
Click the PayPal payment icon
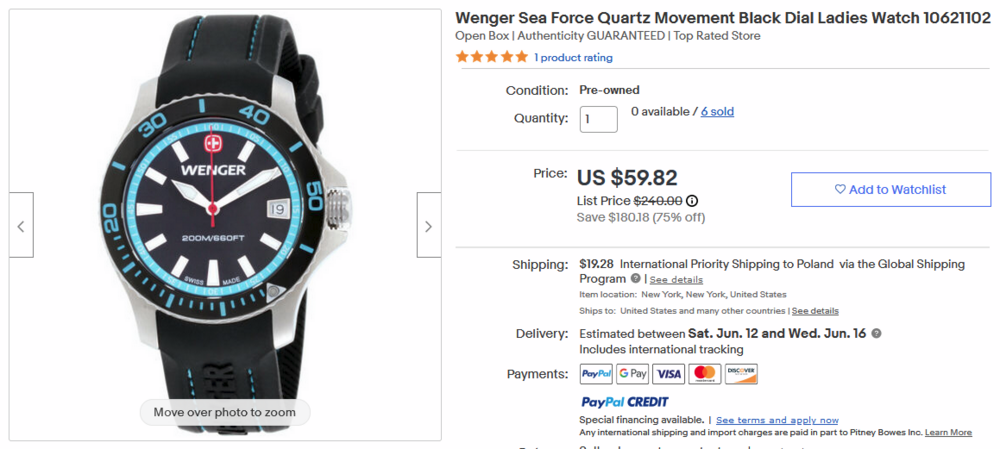coord(596,374)
